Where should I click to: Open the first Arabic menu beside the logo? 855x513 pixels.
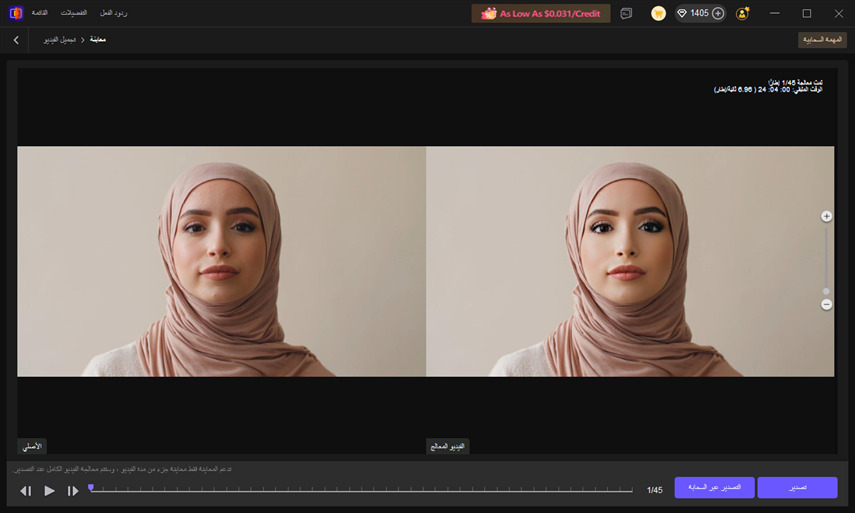39,13
